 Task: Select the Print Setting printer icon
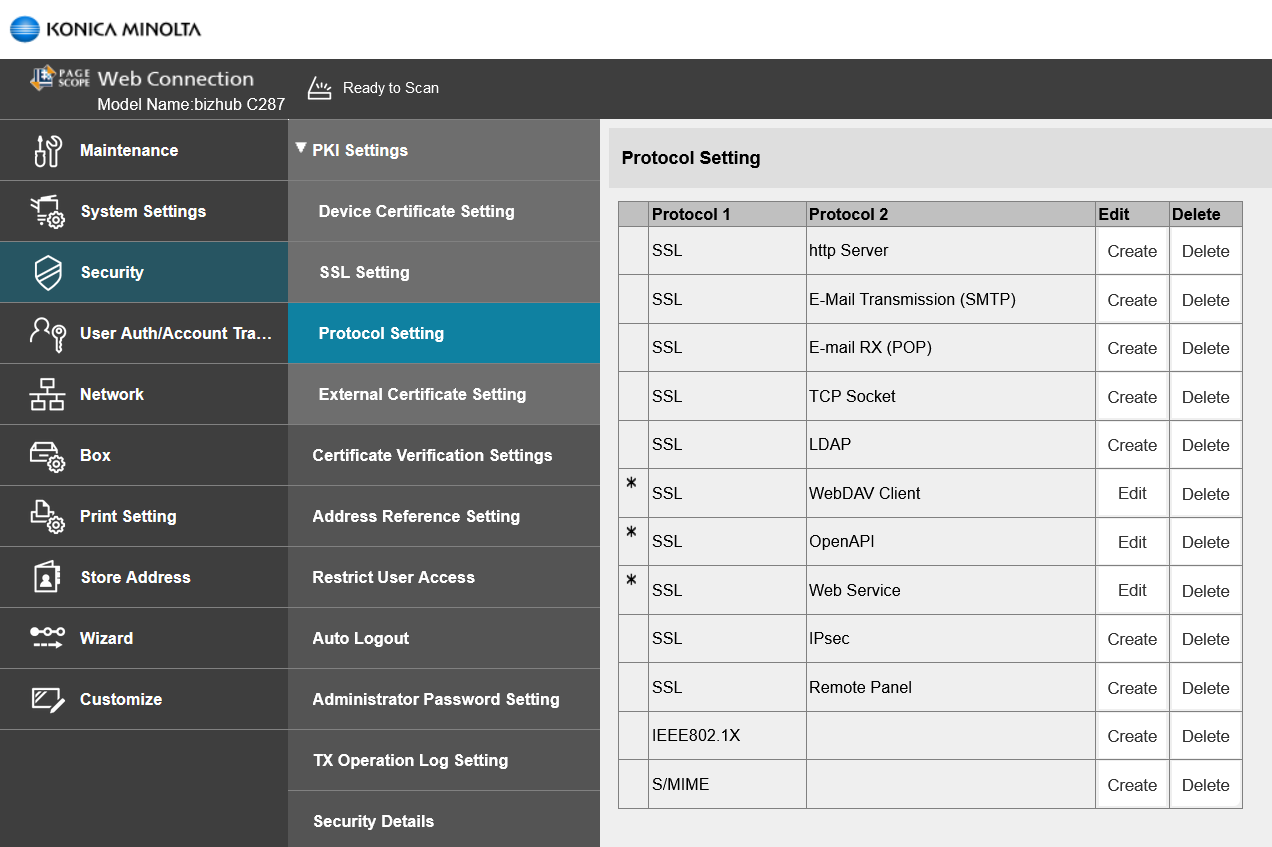pos(47,516)
